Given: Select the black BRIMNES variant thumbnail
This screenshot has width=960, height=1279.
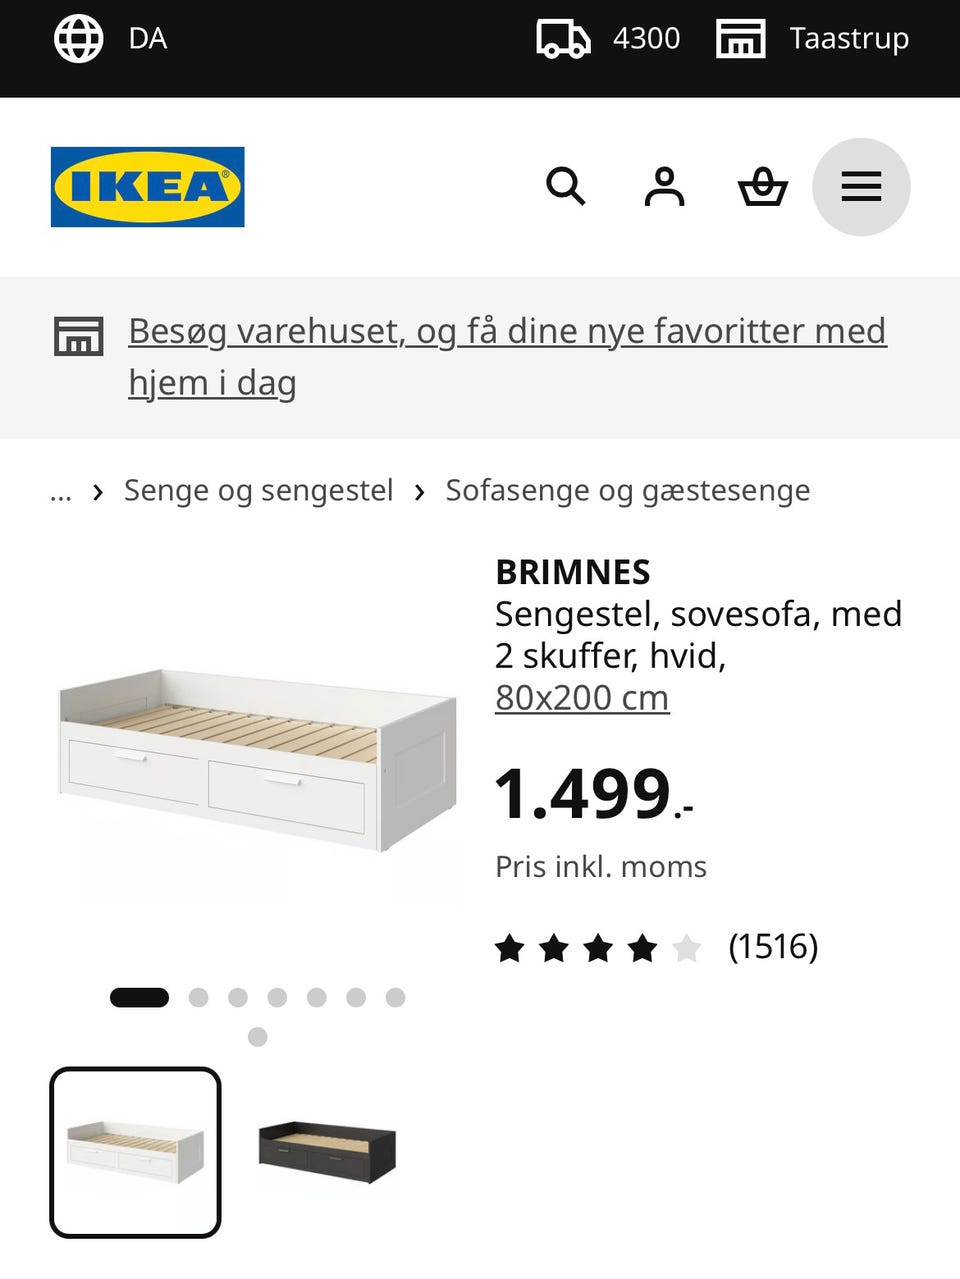Looking at the screenshot, I should click(327, 1153).
